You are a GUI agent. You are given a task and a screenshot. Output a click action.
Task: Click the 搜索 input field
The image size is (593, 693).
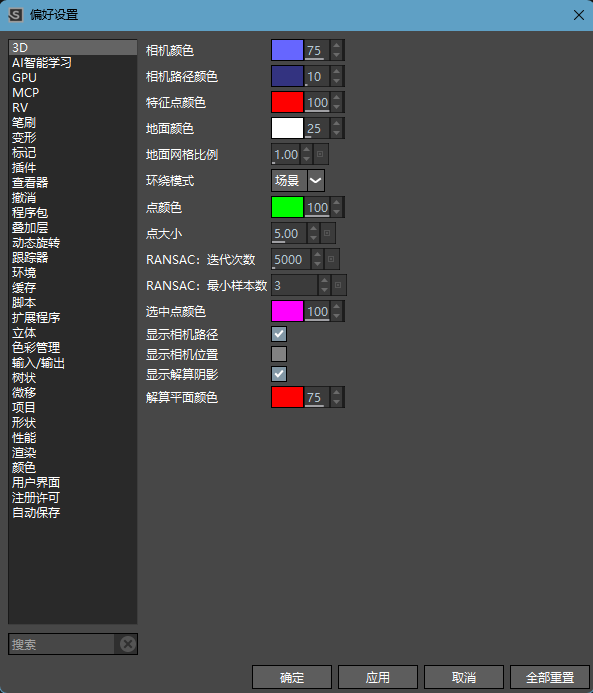pyautogui.click(x=61, y=644)
